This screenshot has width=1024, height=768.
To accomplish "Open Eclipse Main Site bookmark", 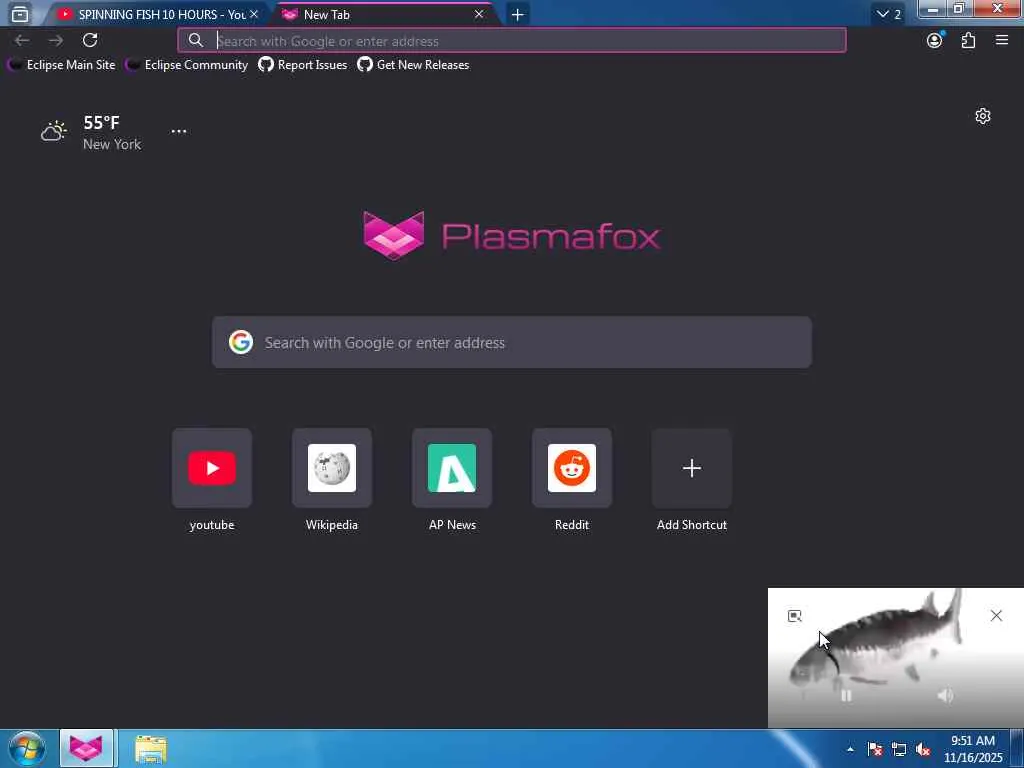I will (62, 65).
